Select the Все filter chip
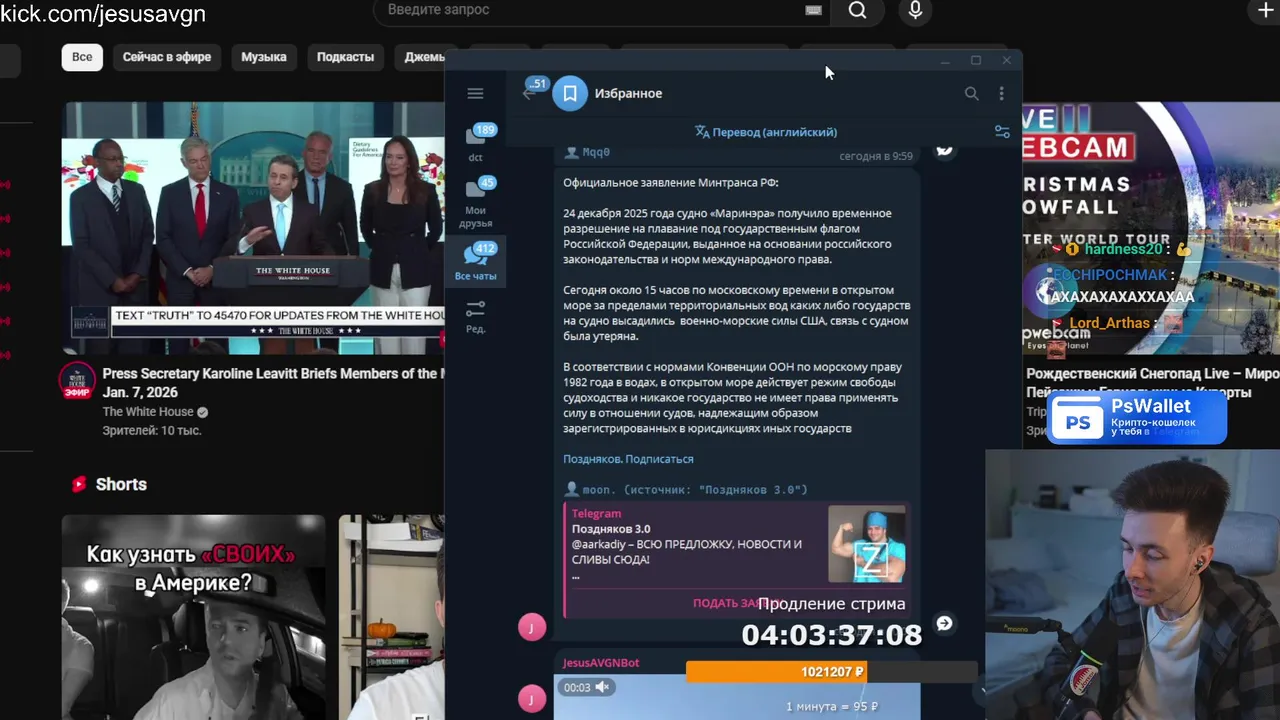 (x=82, y=57)
